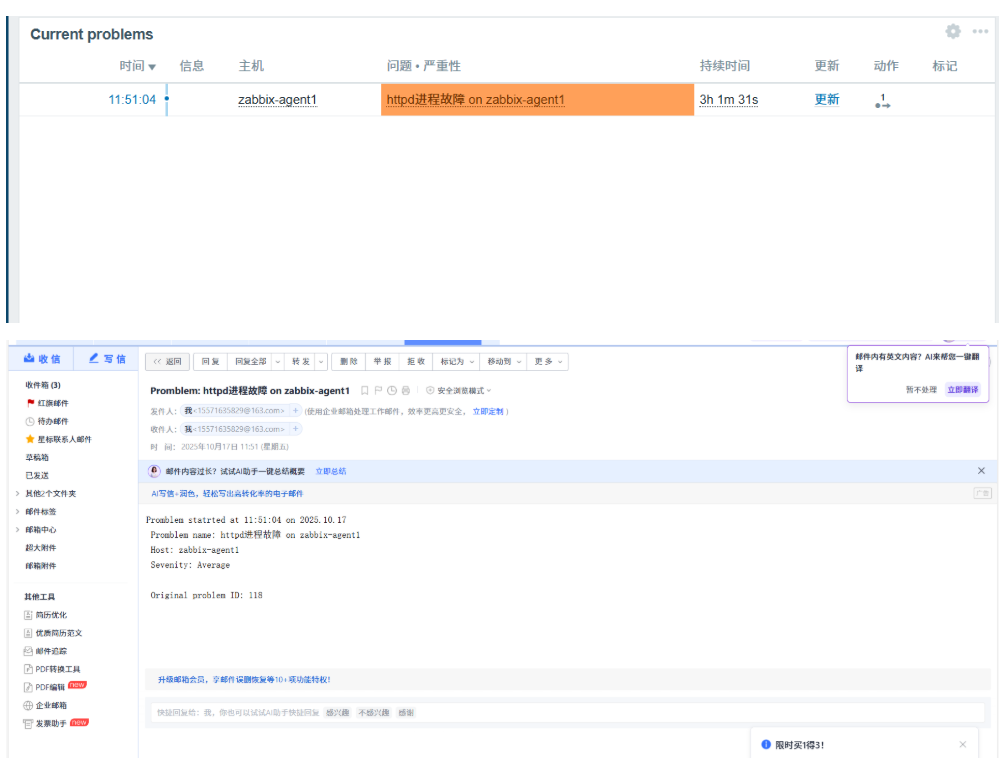Image resolution: width=1001 pixels, height=758 pixels.
Task: Click the PDF转换工具 icon
Action: (28, 669)
